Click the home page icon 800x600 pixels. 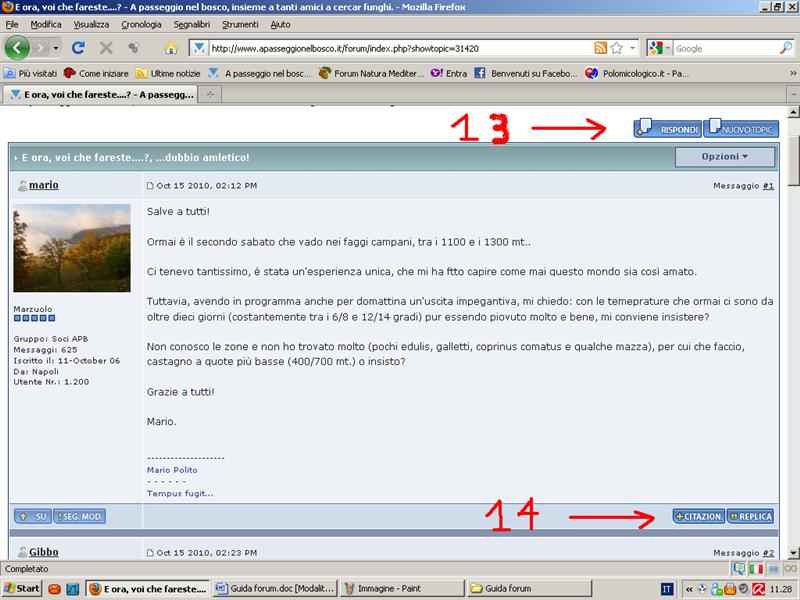click(x=170, y=48)
